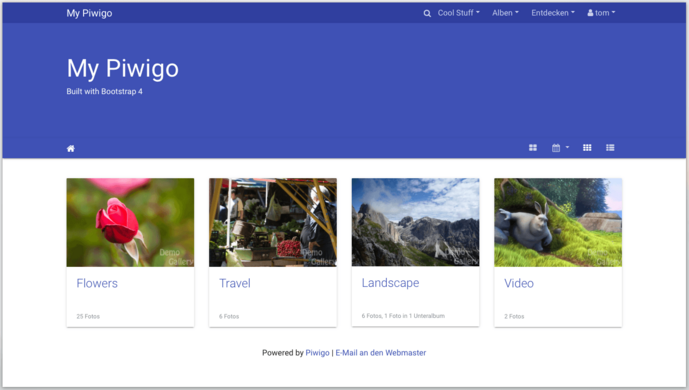Click the red rose Flowers thumbnail

pyautogui.click(x=130, y=222)
